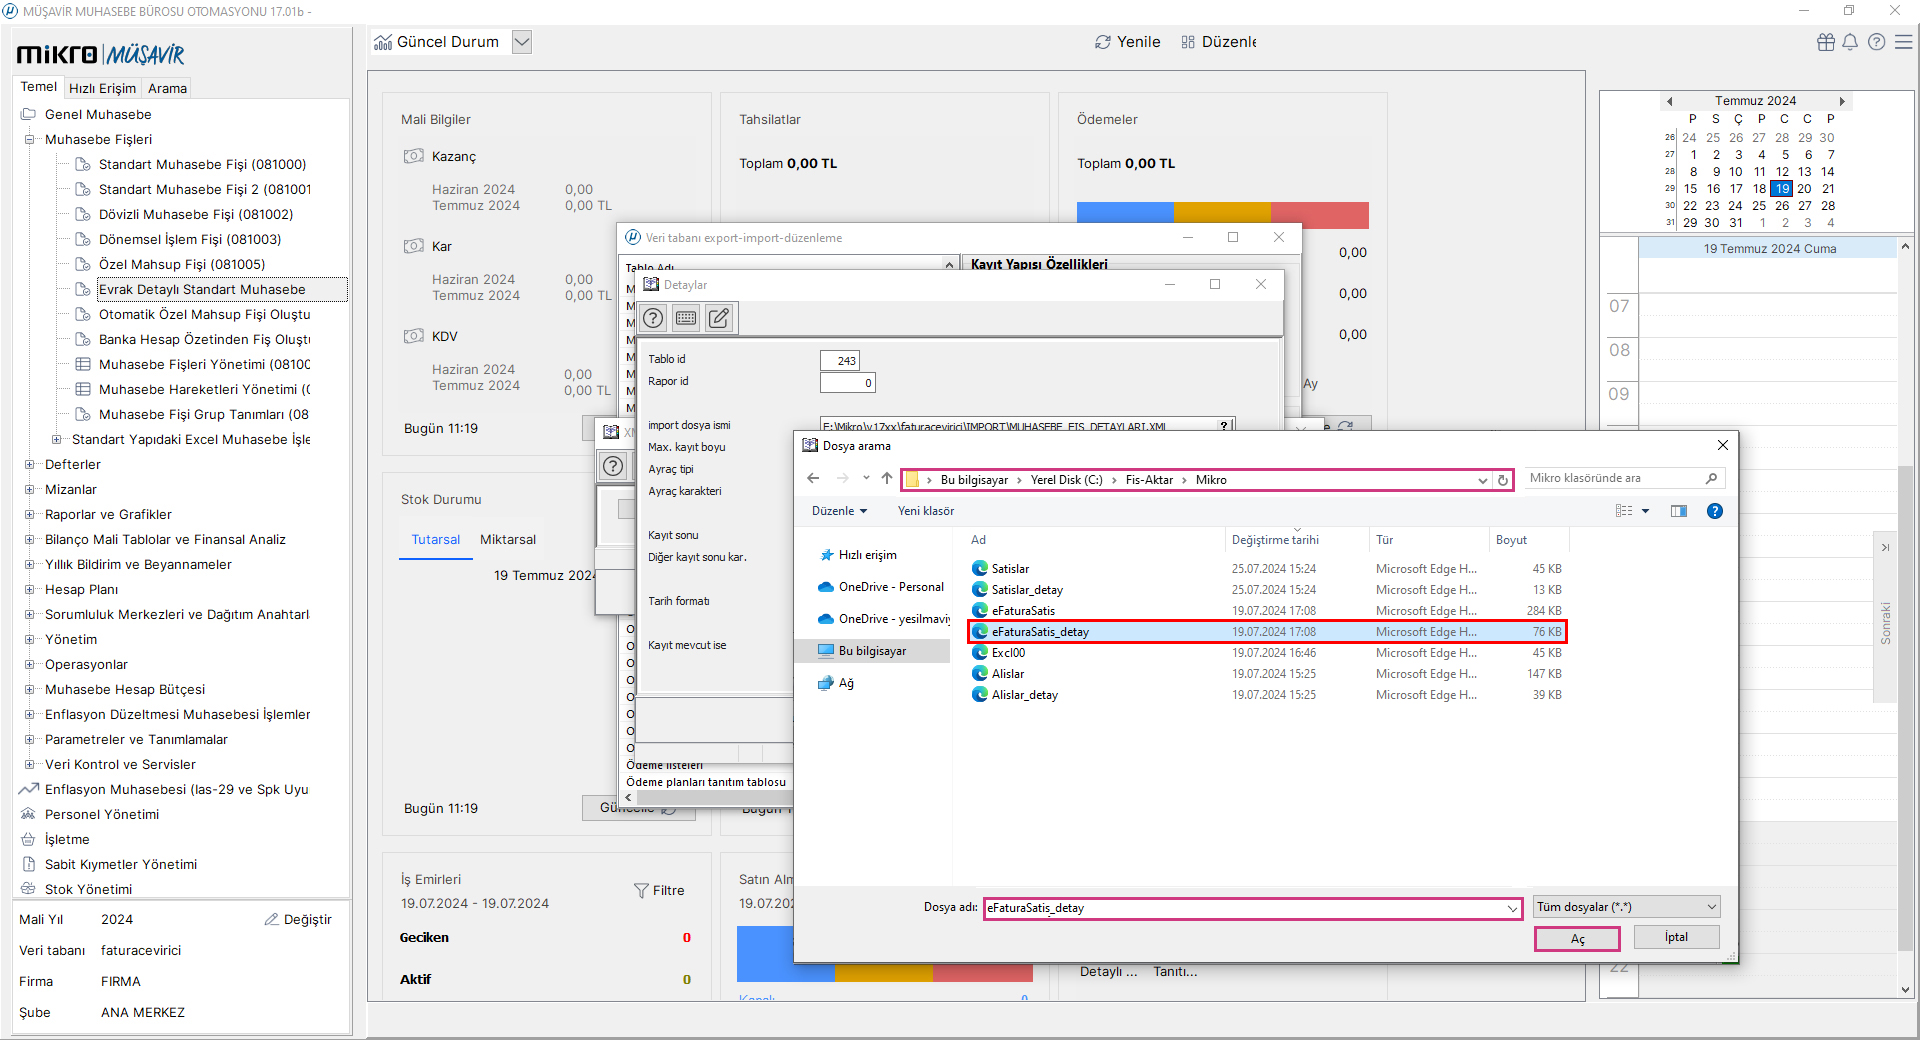The height and width of the screenshot is (1040, 1920).
Task: Toggle the preview pane icon in file dialog
Action: click(1679, 511)
